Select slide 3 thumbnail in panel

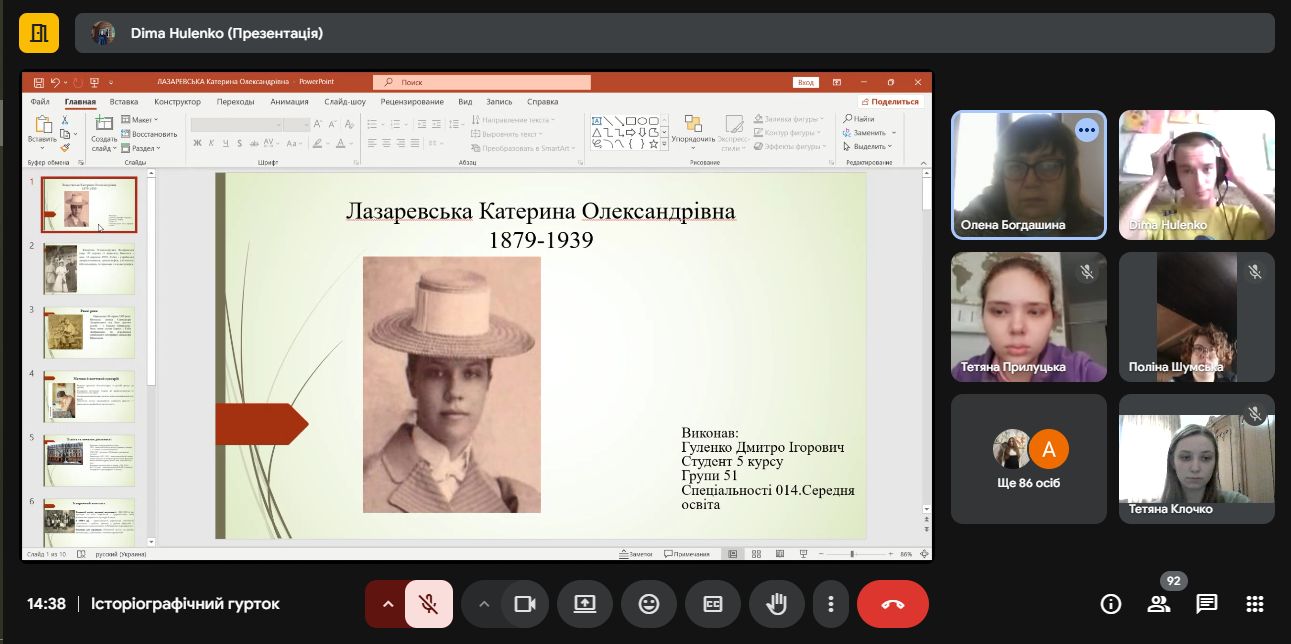(88, 332)
